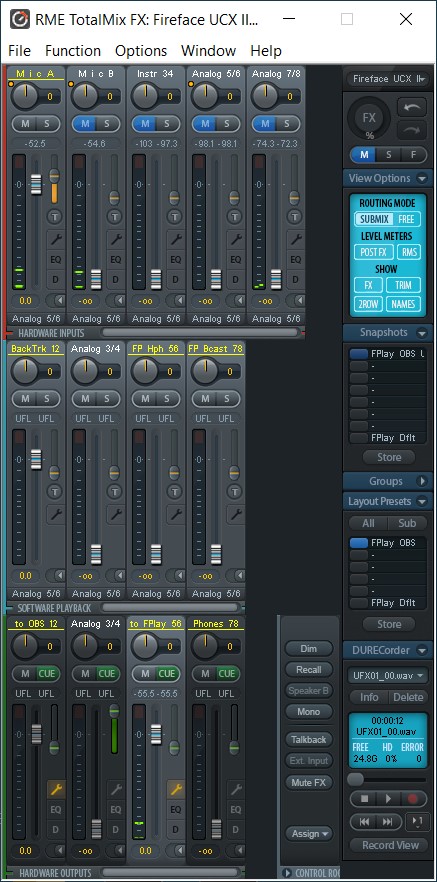Mute the Mic B input channel
Screen dimensions: 437x882
click(x=84, y=124)
